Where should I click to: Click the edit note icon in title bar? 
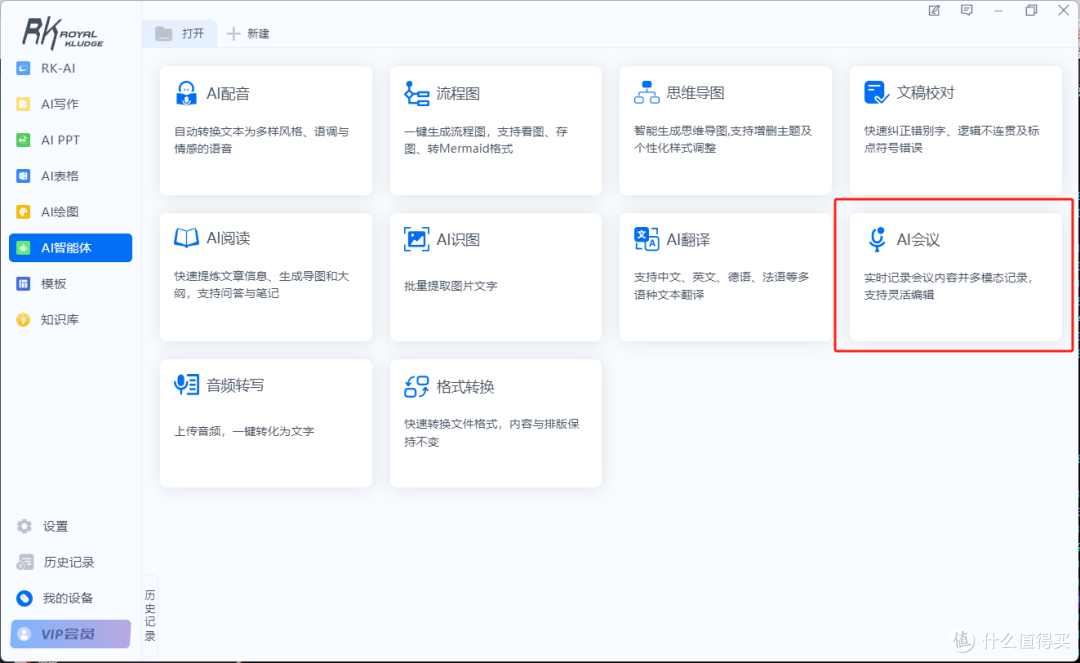tap(934, 10)
